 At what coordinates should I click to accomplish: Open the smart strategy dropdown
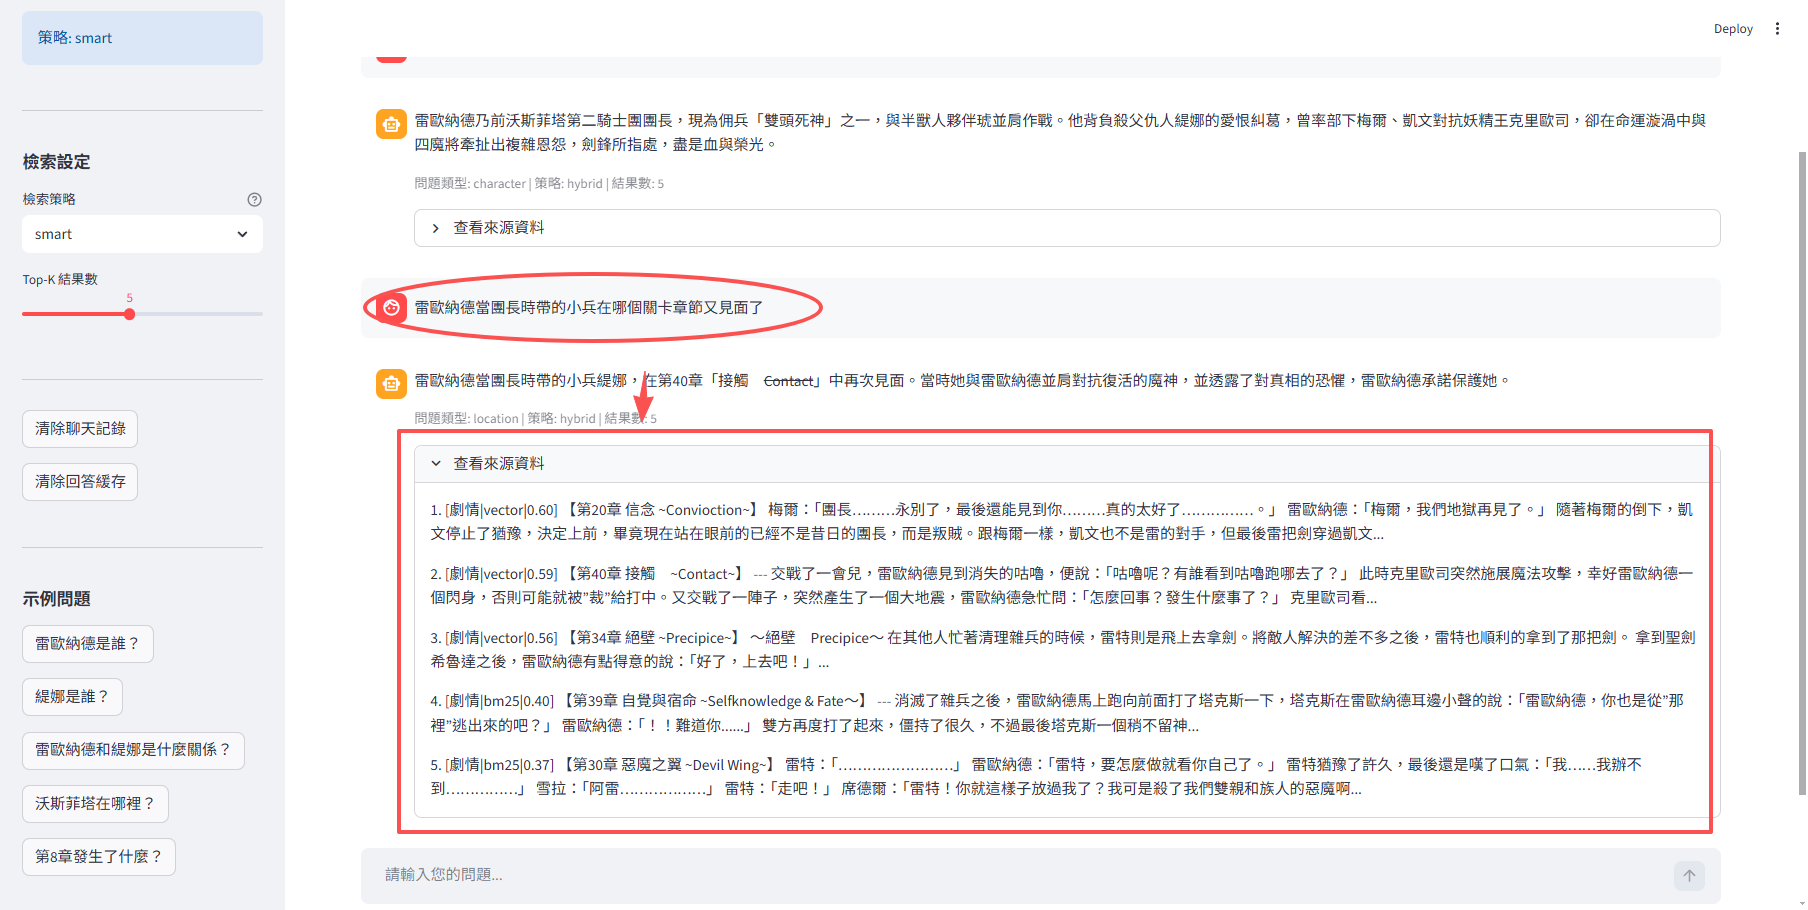[142, 234]
